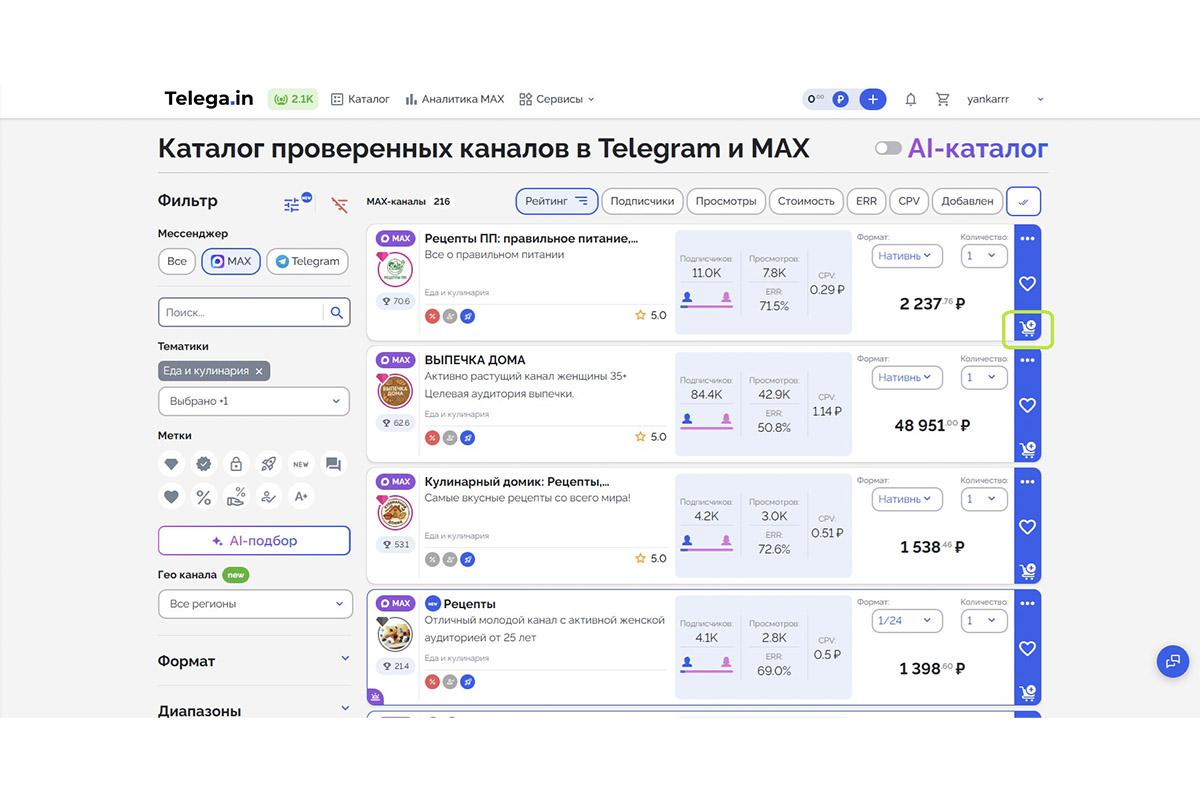The height and width of the screenshot is (800, 1200).
Task: Click the reset filters icon near Фильтр
Action: pos(338,204)
